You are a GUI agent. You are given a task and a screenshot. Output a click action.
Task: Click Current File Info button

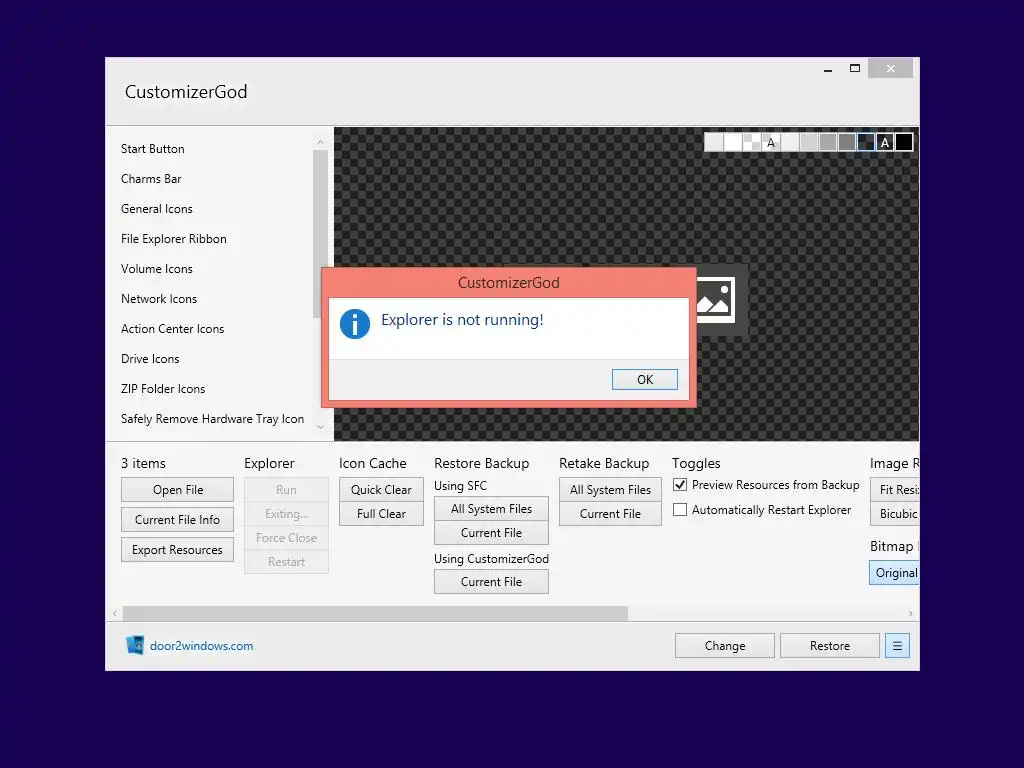point(177,520)
